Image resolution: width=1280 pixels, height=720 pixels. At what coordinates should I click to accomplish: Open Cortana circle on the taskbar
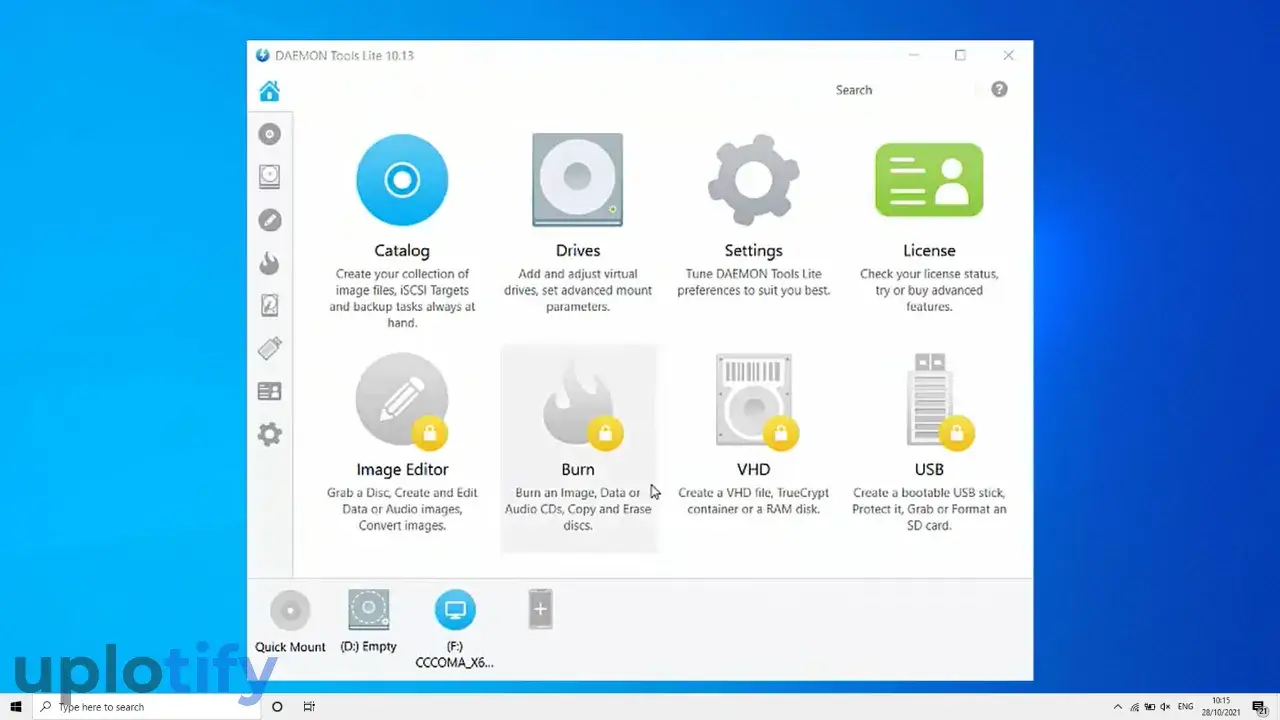pos(278,706)
